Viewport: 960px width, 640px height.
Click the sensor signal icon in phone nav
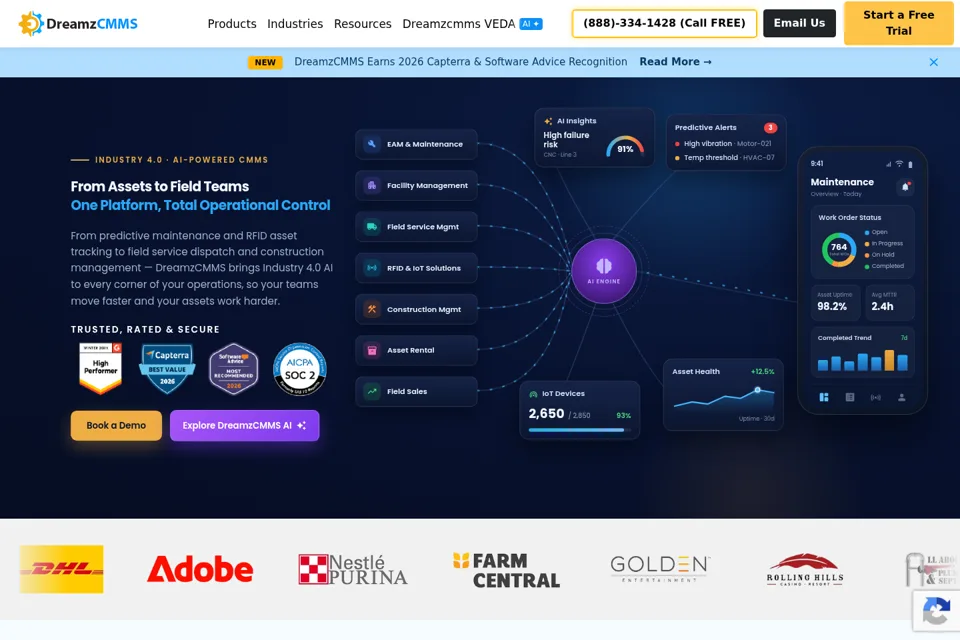click(876, 397)
